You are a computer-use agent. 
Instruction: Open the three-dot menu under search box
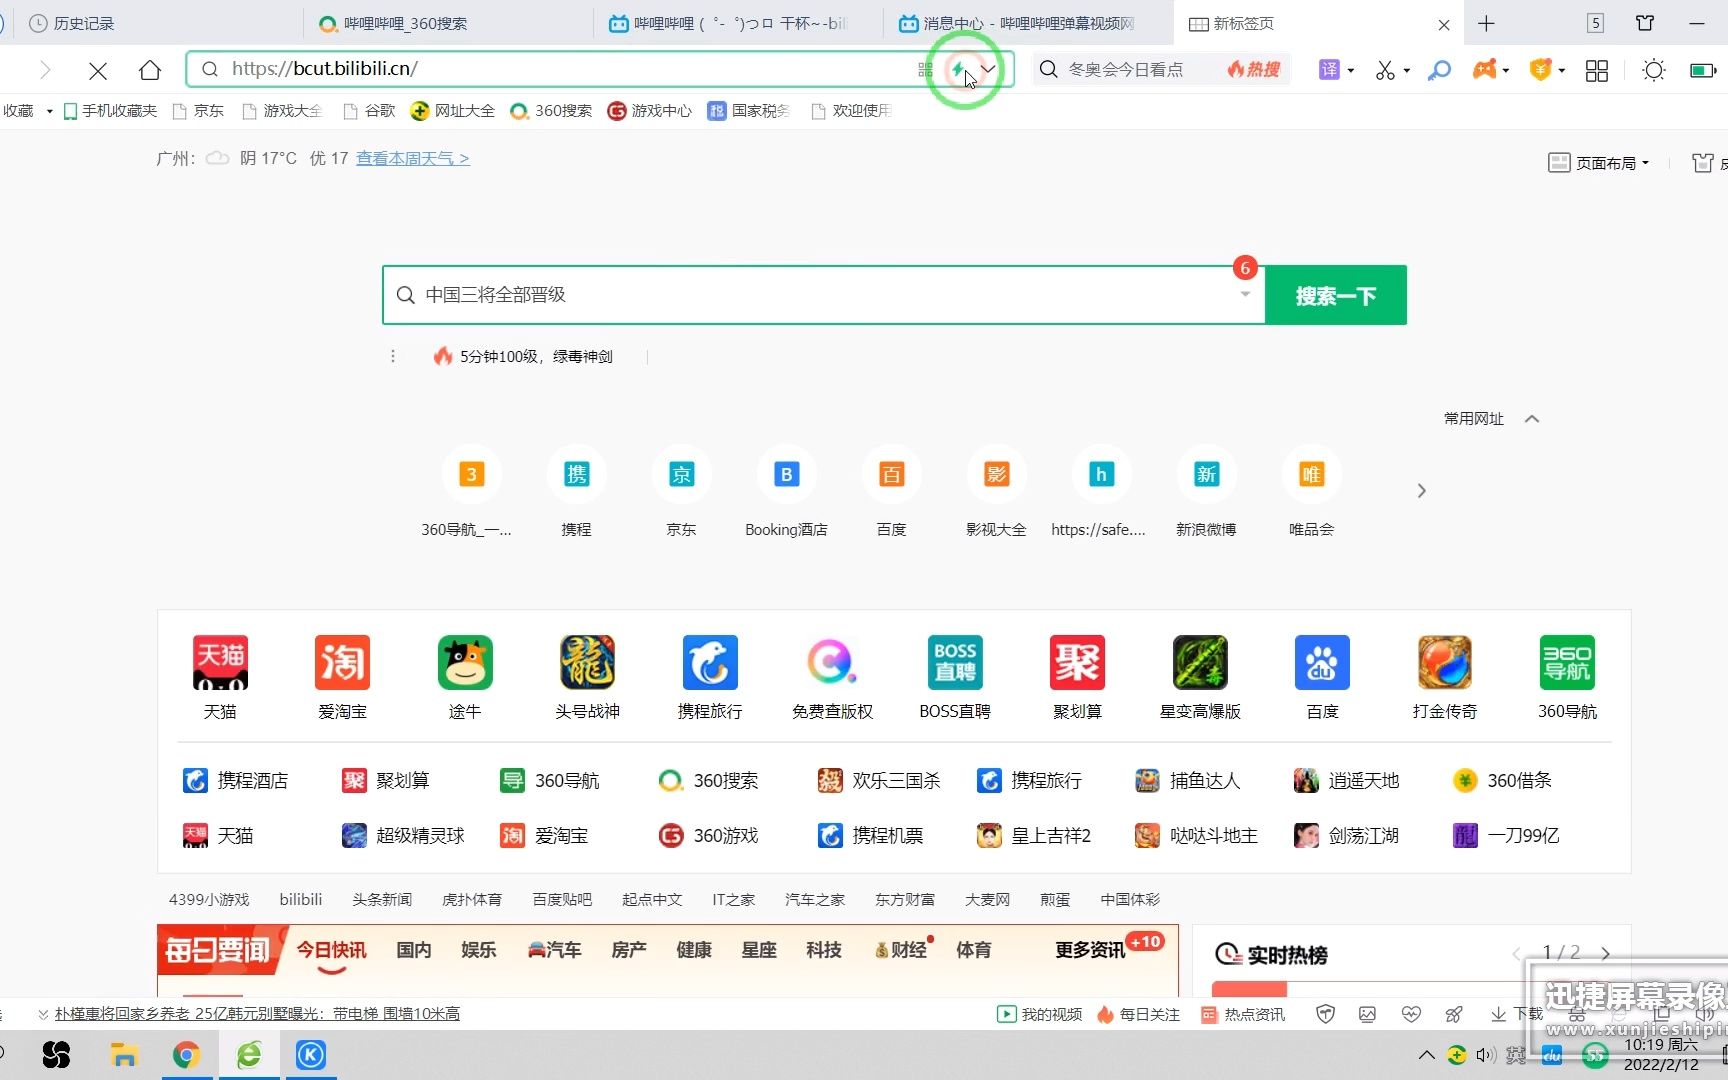tap(393, 356)
